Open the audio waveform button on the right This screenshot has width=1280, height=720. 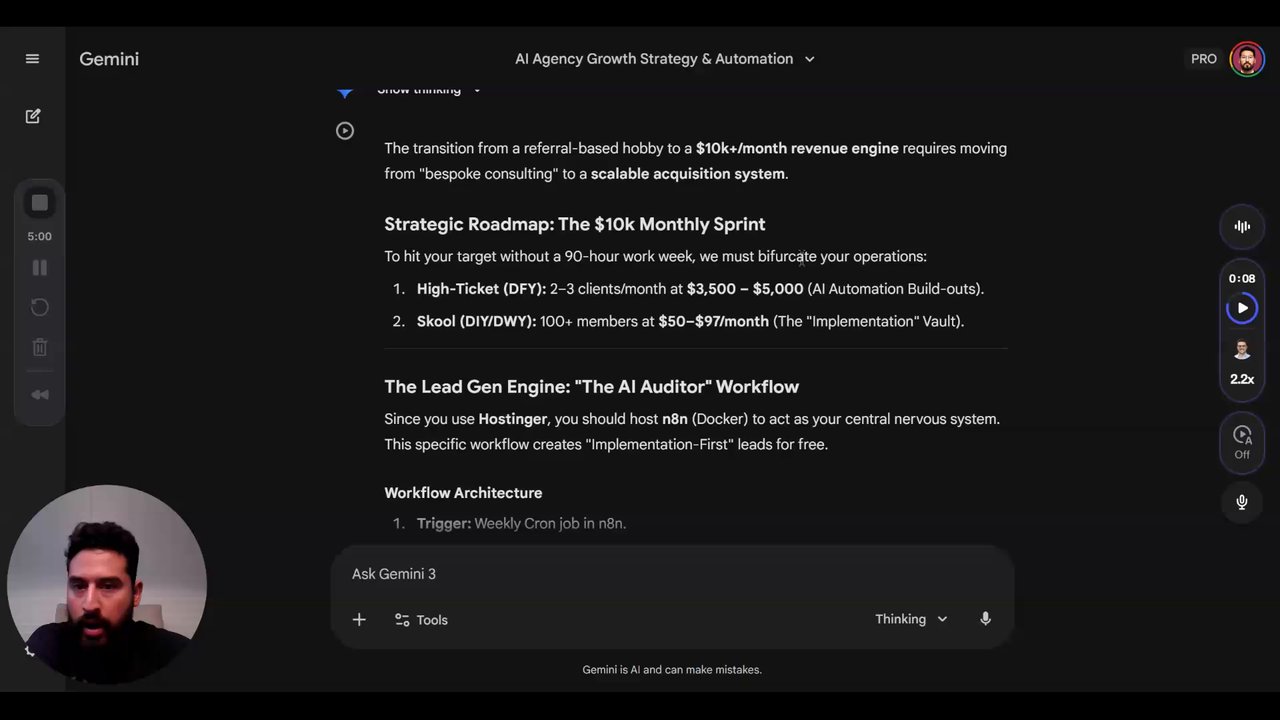tap(1242, 227)
